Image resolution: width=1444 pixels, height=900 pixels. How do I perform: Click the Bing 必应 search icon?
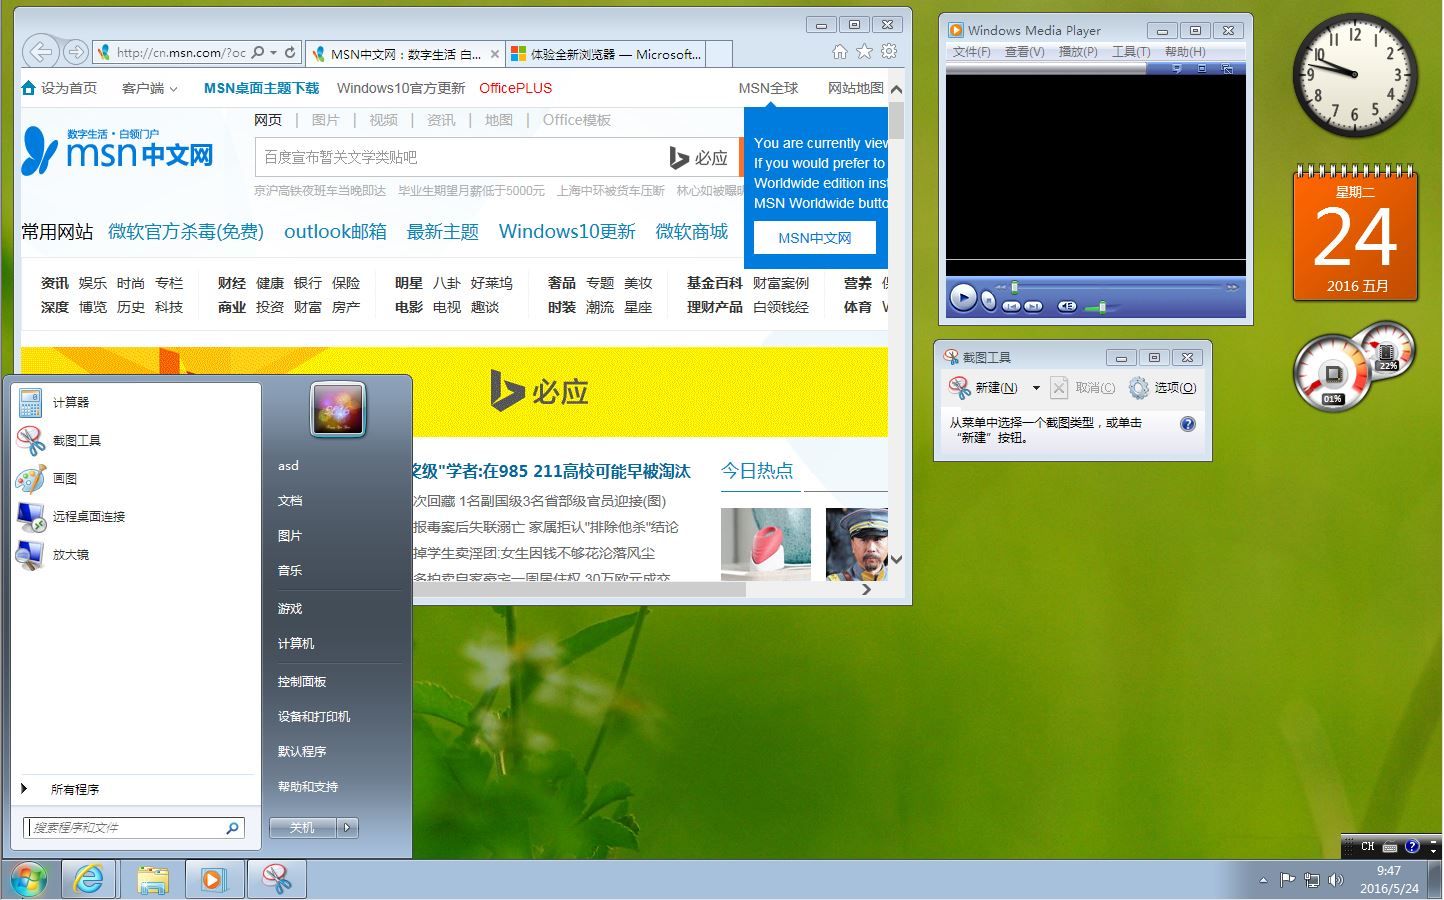click(x=680, y=157)
